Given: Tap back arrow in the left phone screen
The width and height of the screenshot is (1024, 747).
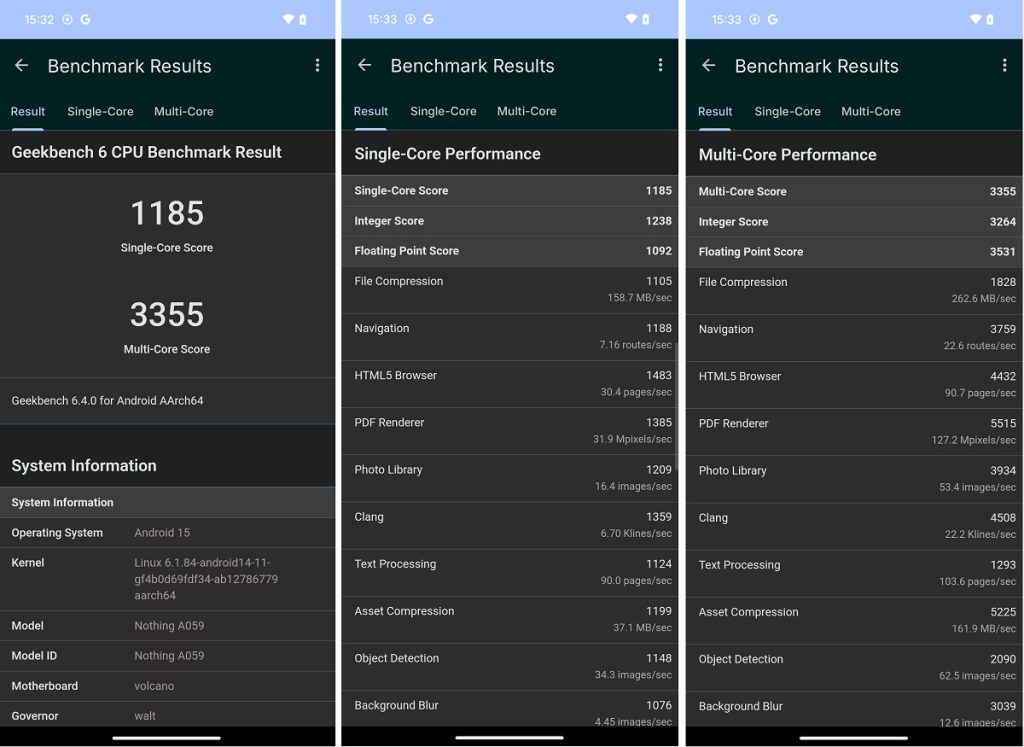Looking at the screenshot, I should coord(22,65).
